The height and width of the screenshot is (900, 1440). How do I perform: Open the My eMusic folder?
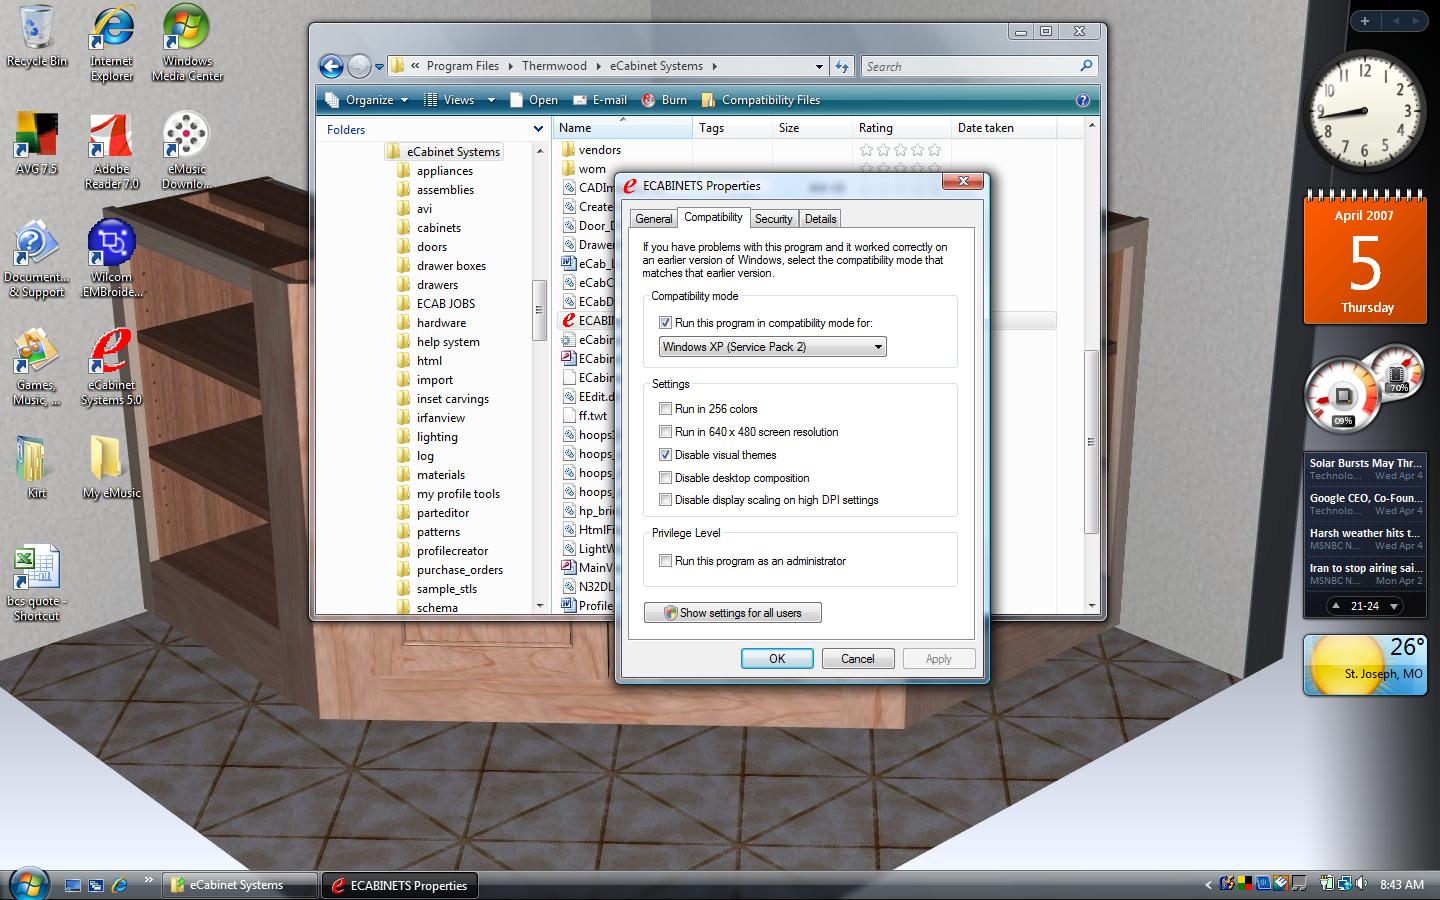(x=112, y=467)
